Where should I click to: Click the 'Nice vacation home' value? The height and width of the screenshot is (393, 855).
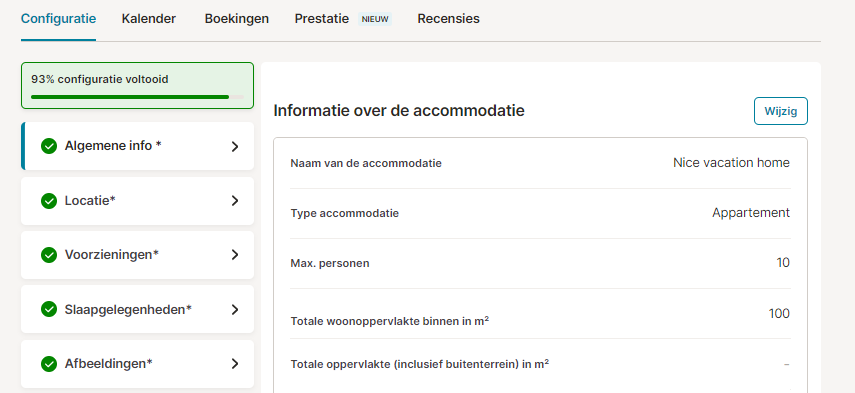pyautogui.click(x=731, y=162)
